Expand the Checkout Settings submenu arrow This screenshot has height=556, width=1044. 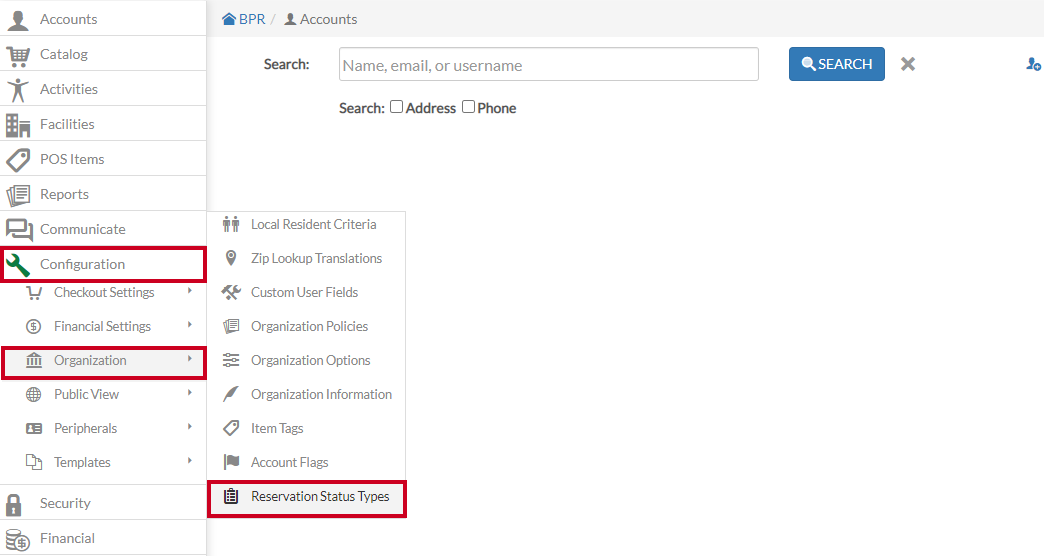coord(190,291)
